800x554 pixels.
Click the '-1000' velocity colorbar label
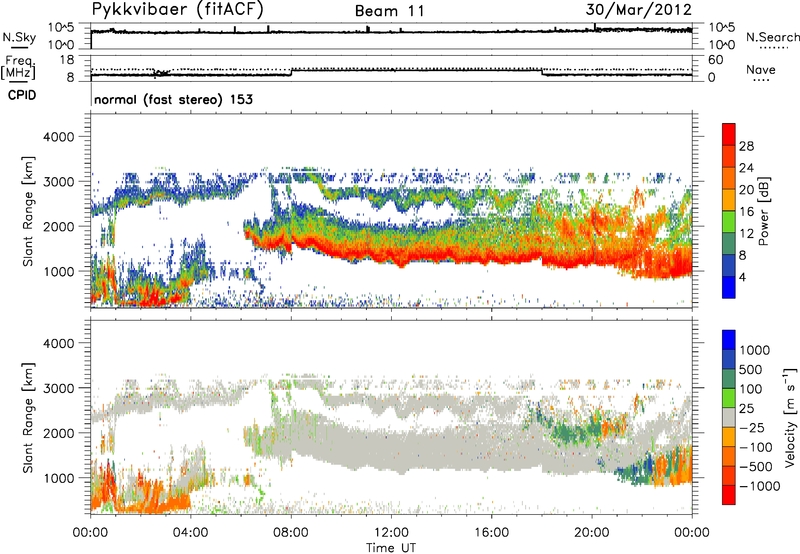point(759,486)
